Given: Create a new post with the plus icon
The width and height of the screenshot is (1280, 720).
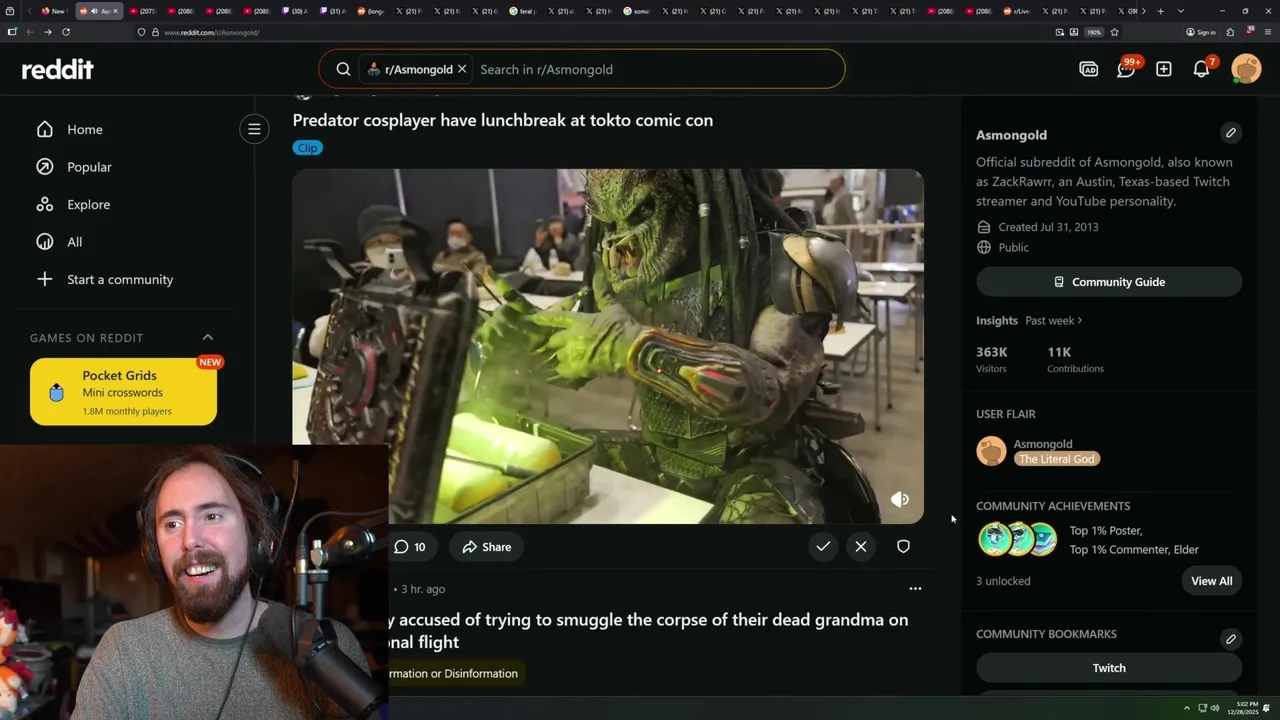Looking at the screenshot, I should [x=1164, y=69].
